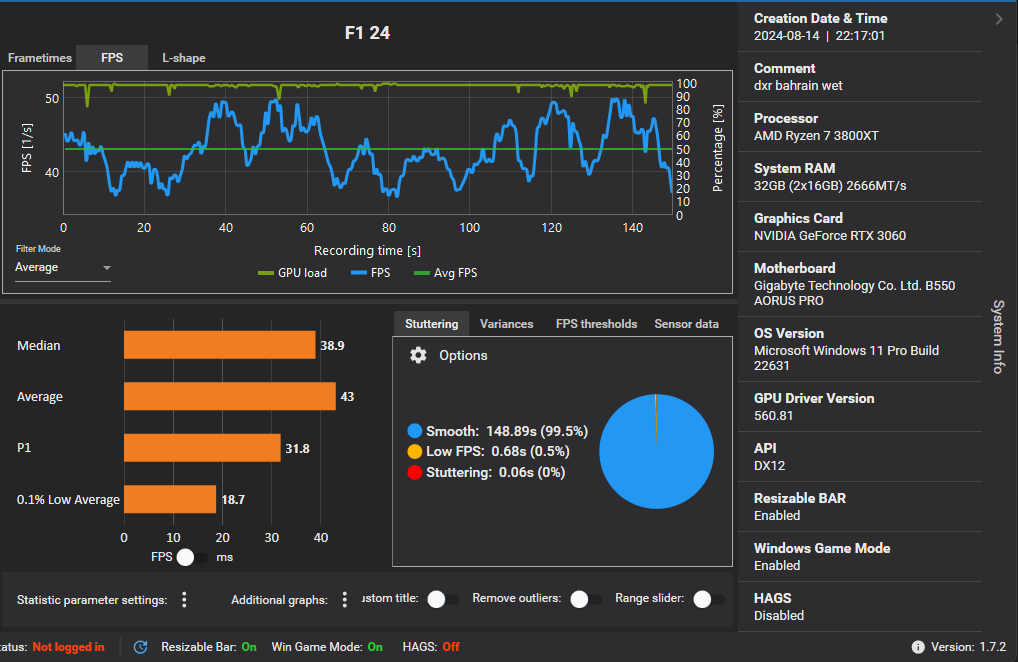This screenshot has width=1018, height=662.
Task: Enable the Range slider switch
Action: point(708,599)
